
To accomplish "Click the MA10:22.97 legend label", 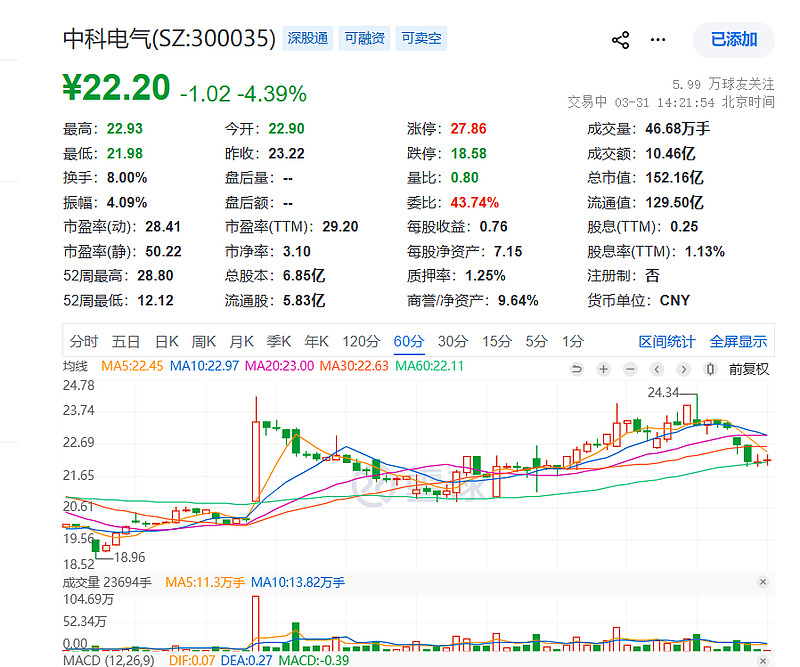I will [204, 366].
